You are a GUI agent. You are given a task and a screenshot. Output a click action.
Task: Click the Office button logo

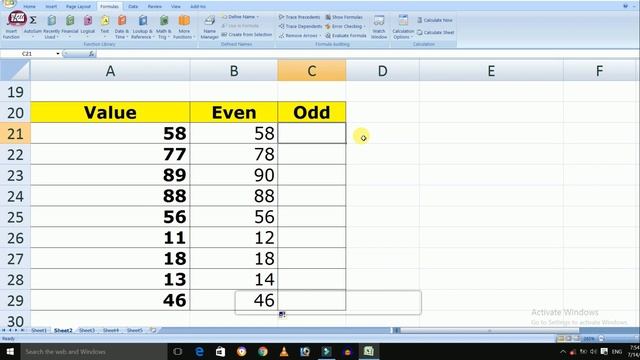(x=9, y=4)
